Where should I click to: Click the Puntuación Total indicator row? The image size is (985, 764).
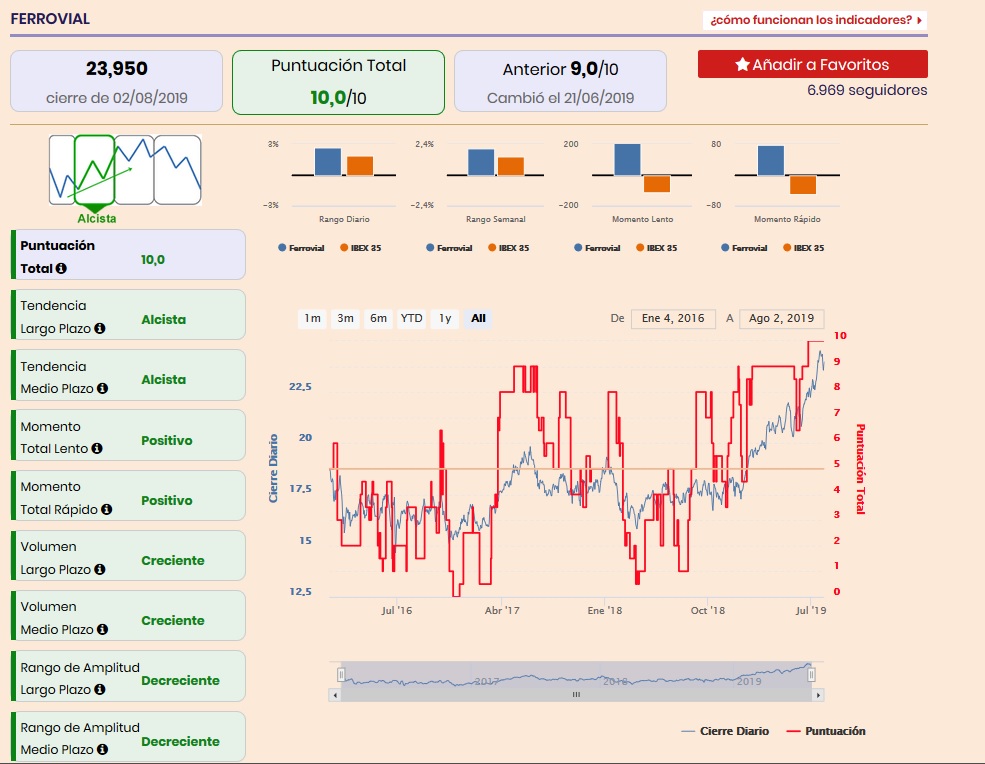coord(128,254)
